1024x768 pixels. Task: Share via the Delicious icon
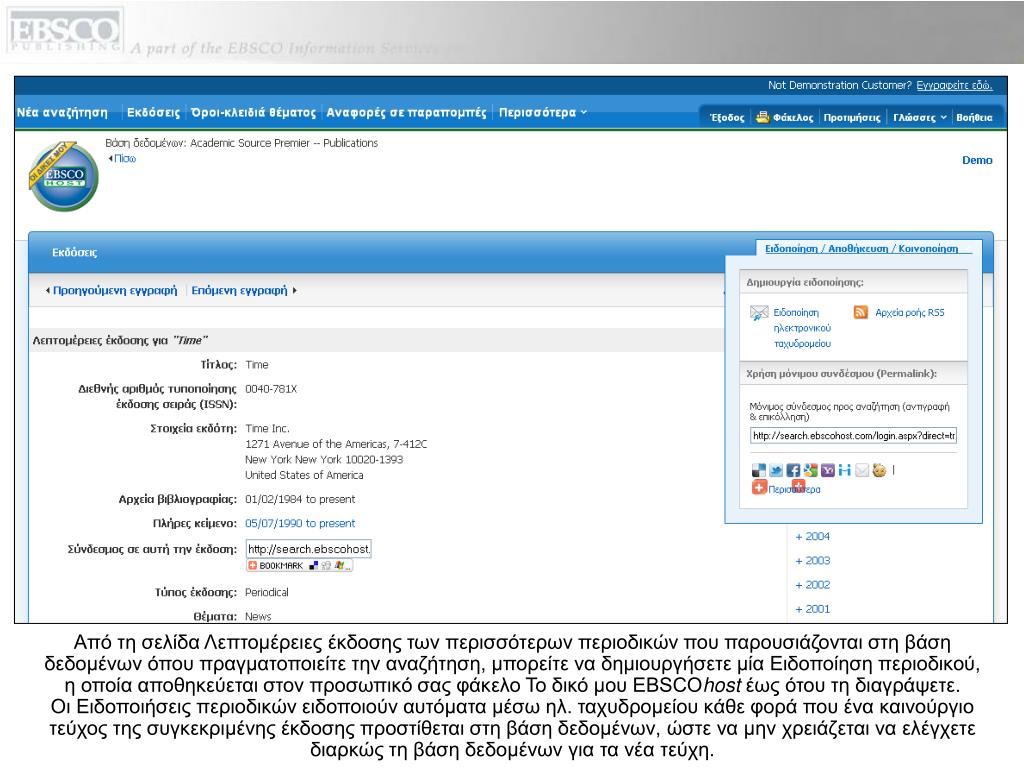click(x=758, y=470)
